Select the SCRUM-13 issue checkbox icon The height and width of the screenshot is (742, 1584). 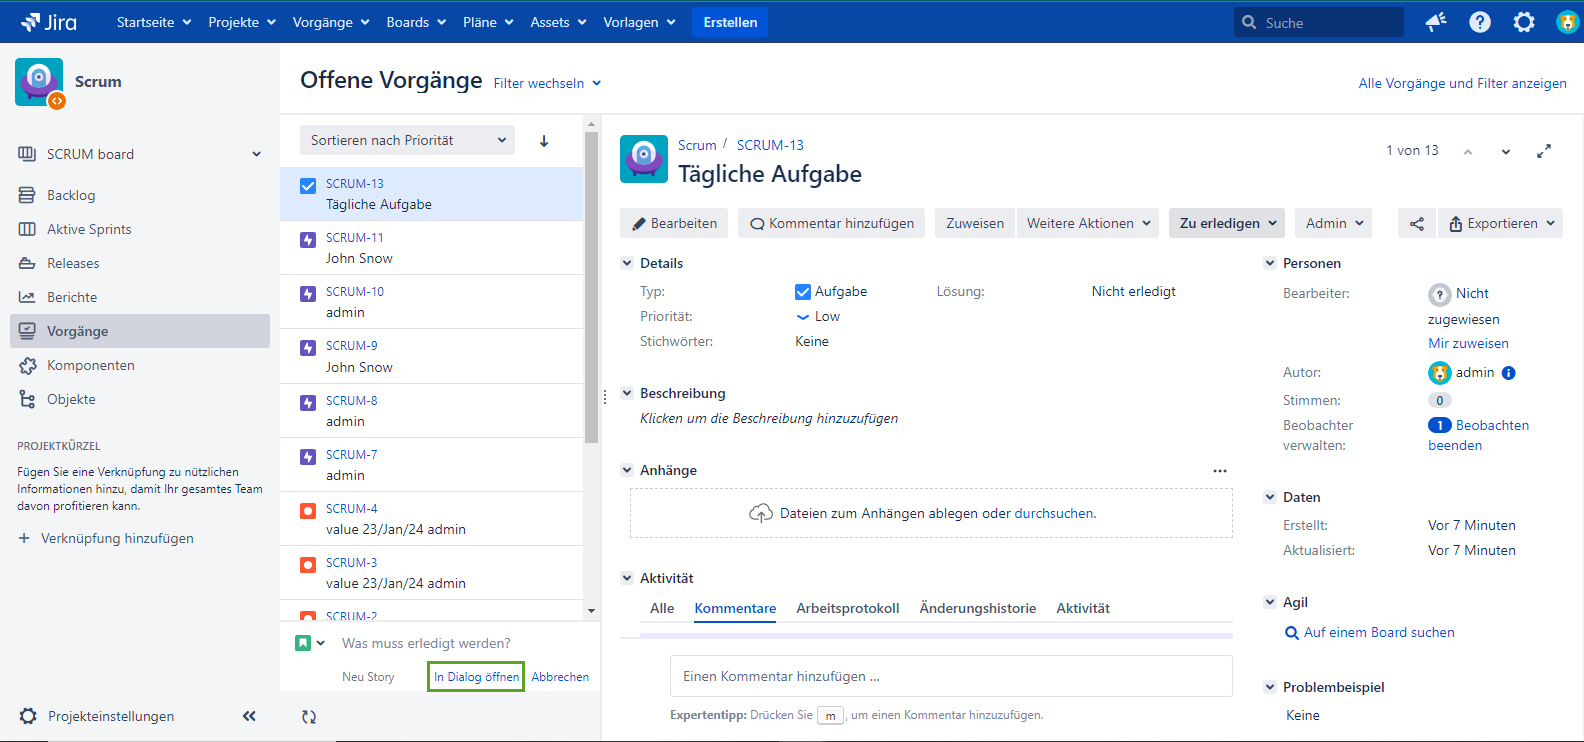pyautogui.click(x=308, y=185)
